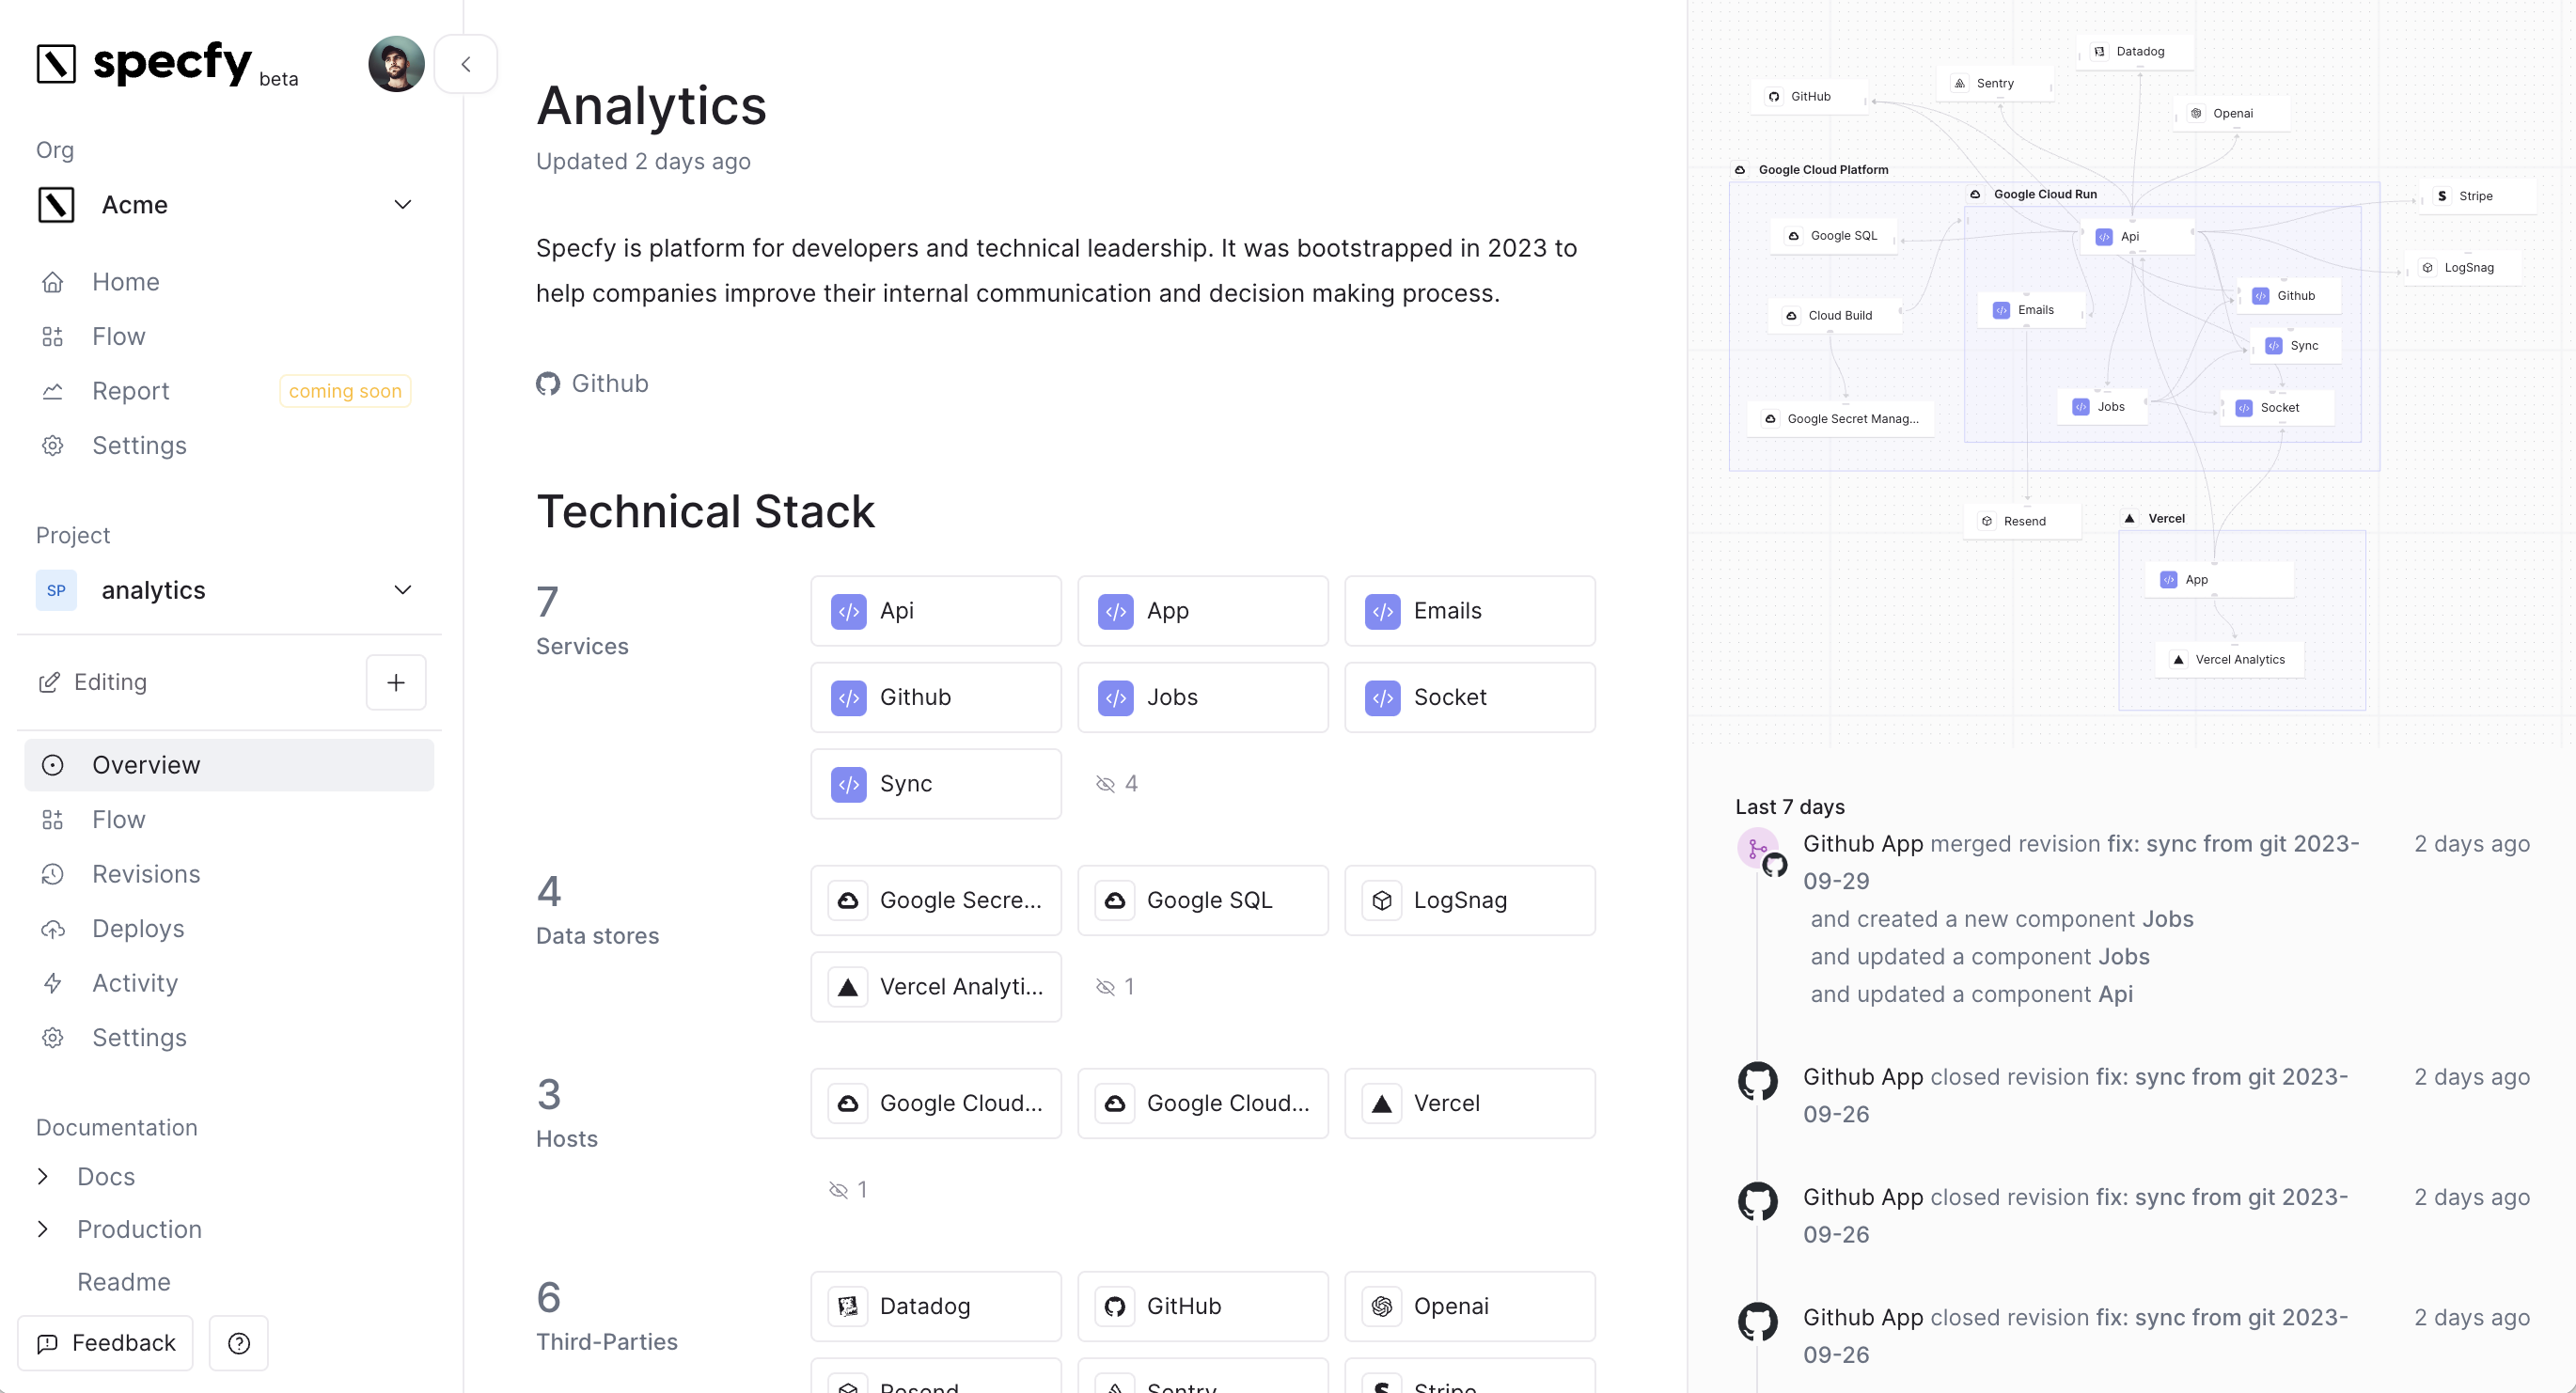Click the Google Secret Manager cloud icon

848,901
